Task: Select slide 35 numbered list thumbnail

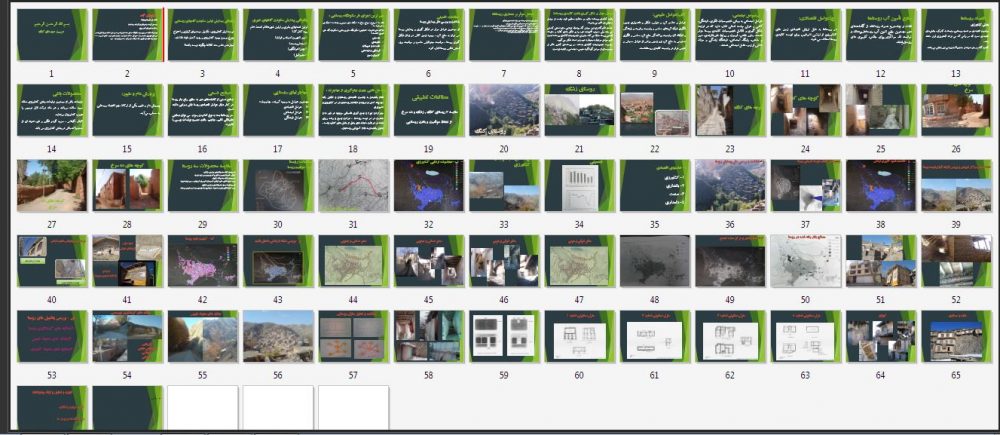Action: click(655, 186)
